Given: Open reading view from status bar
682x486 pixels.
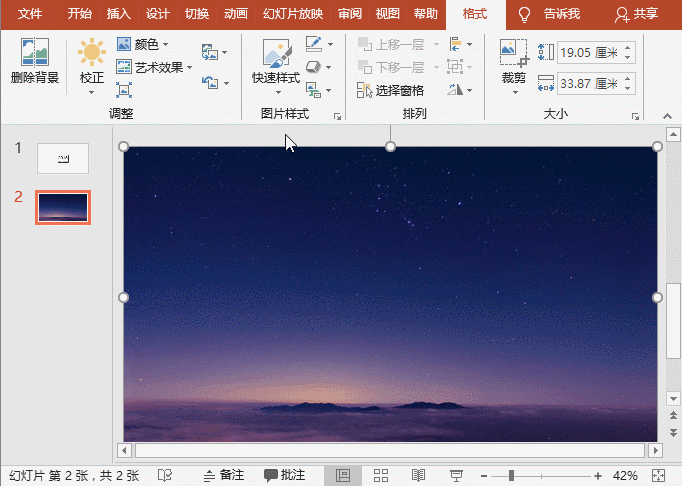Looking at the screenshot, I should coord(419,475).
